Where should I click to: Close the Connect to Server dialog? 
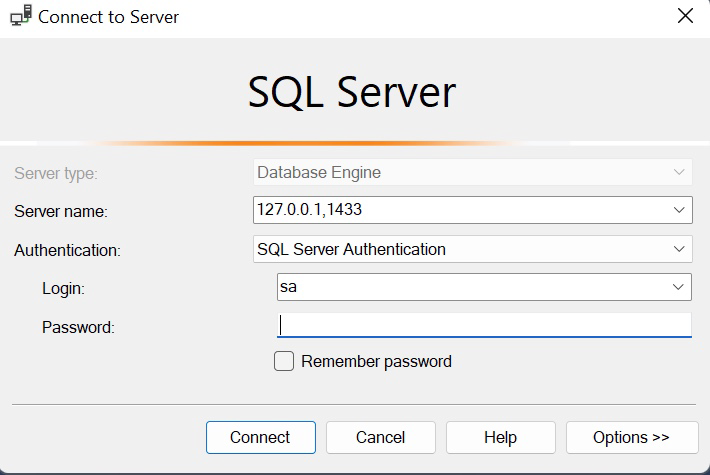(685, 17)
